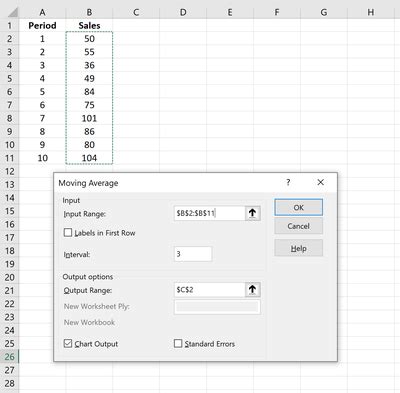Click the Select All corner triangle
The width and height of the screenshot is (400, 393).
[12, 13]
